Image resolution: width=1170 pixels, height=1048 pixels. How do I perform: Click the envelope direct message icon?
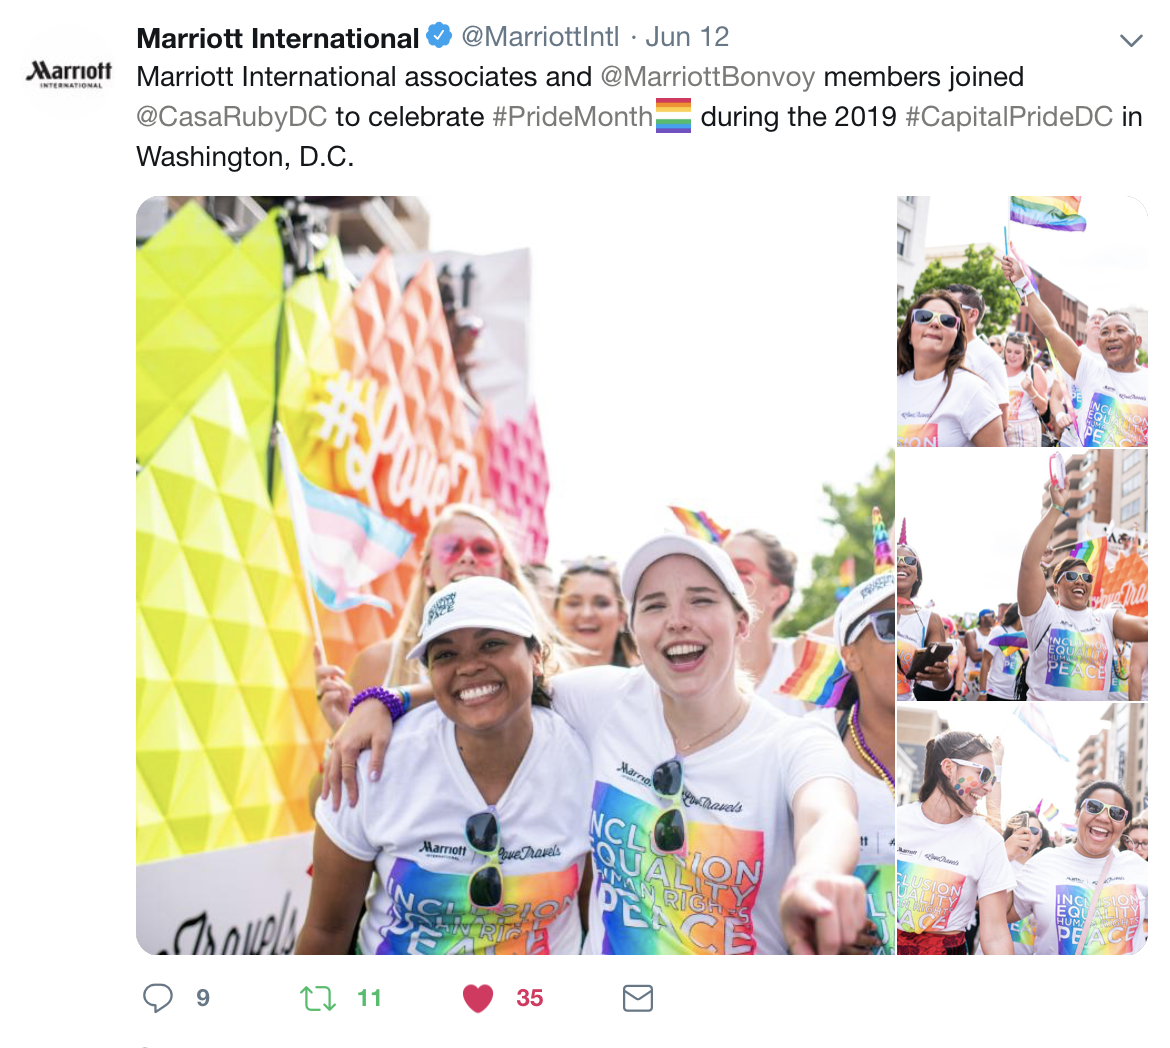tap(638, 998)
